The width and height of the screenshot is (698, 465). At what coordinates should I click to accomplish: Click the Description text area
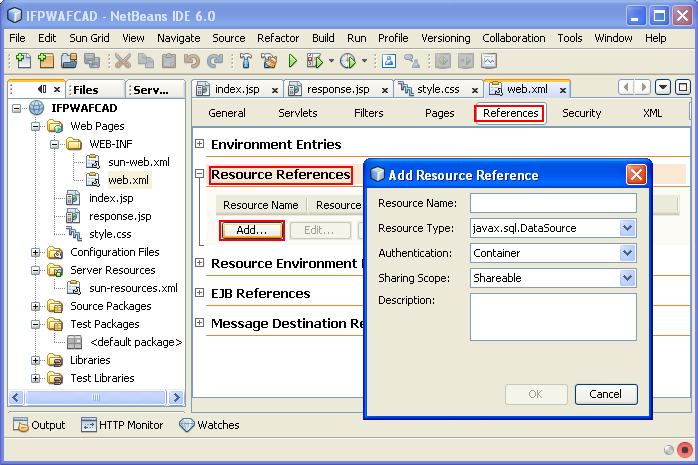553,317
